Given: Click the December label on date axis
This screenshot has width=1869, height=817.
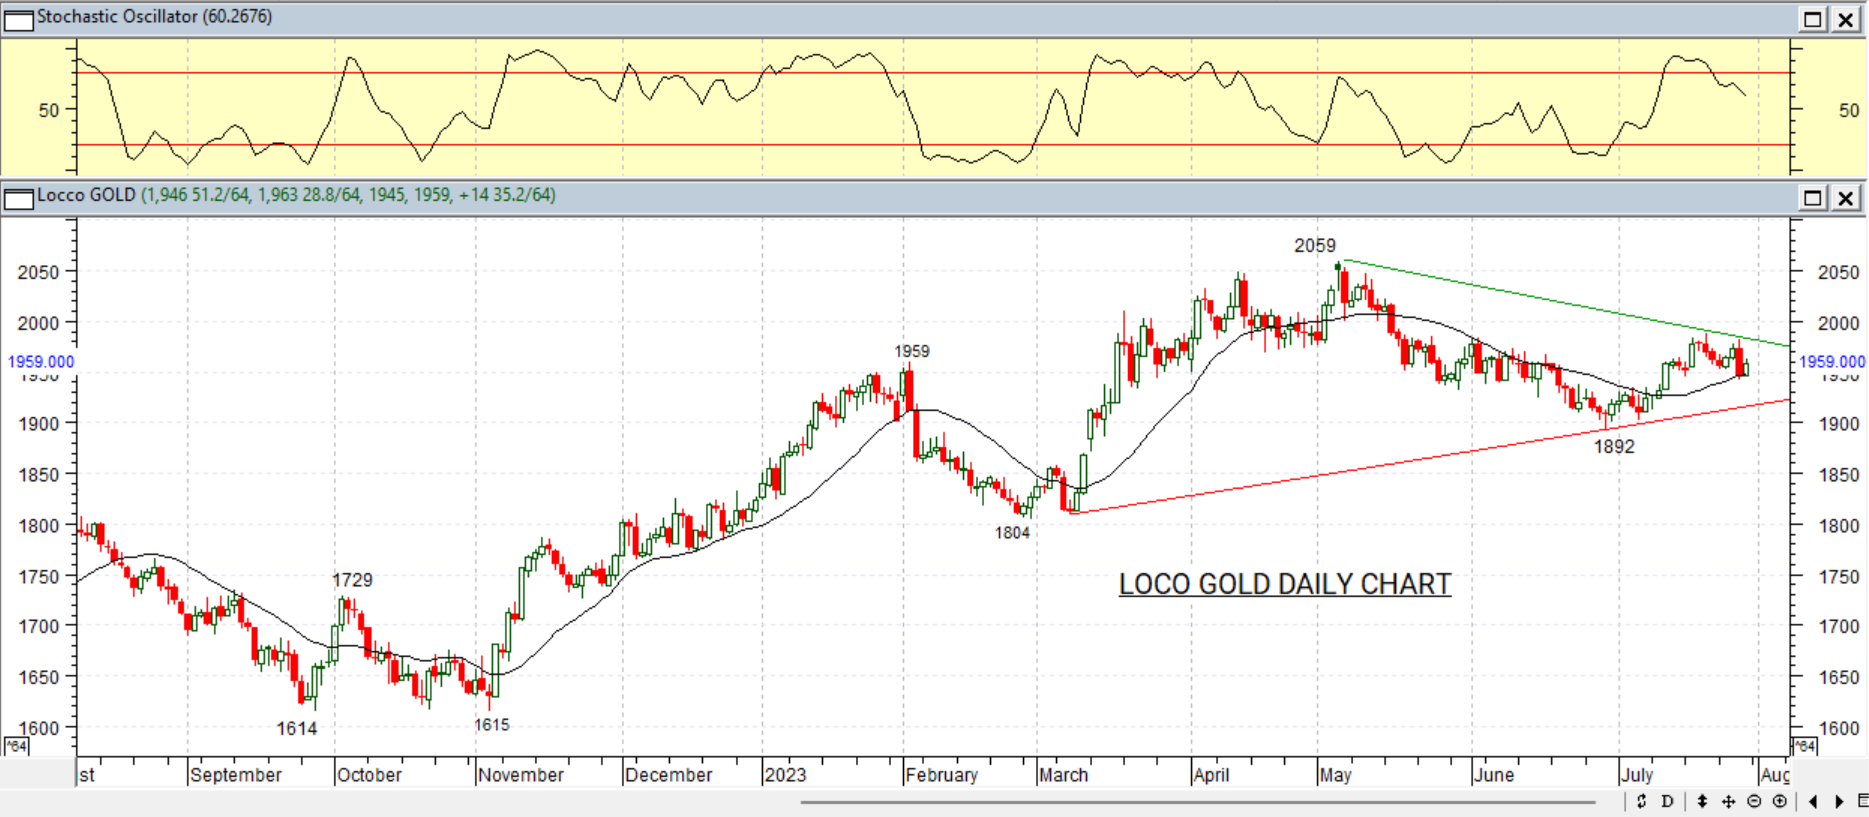Looking at the screenshot, I should coord(668,775).
